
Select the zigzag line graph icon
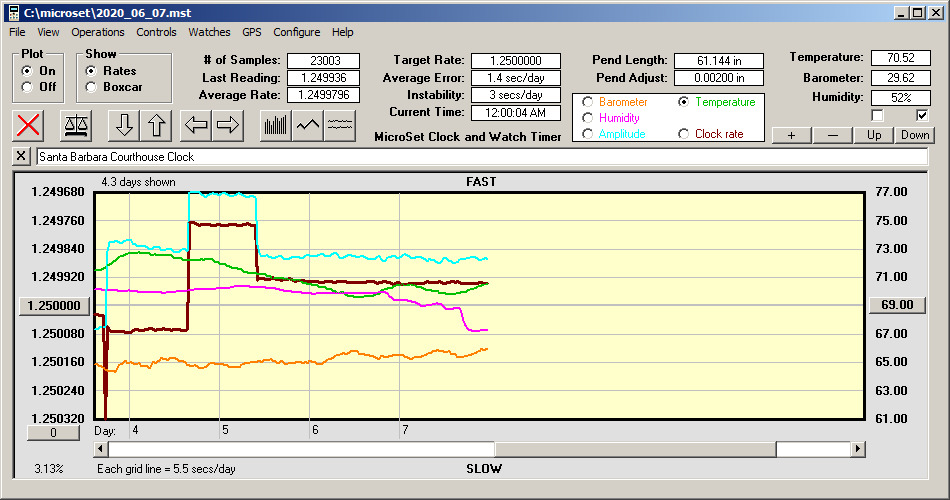point(308,125)
